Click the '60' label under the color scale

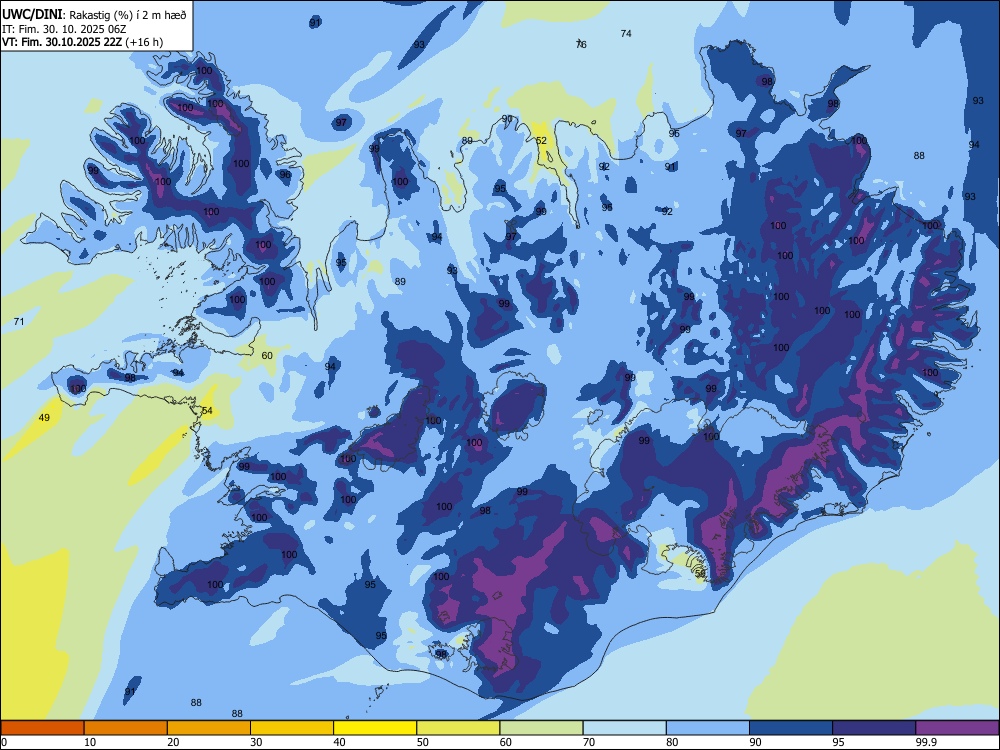pyautogui.click(x=506, y=742)
